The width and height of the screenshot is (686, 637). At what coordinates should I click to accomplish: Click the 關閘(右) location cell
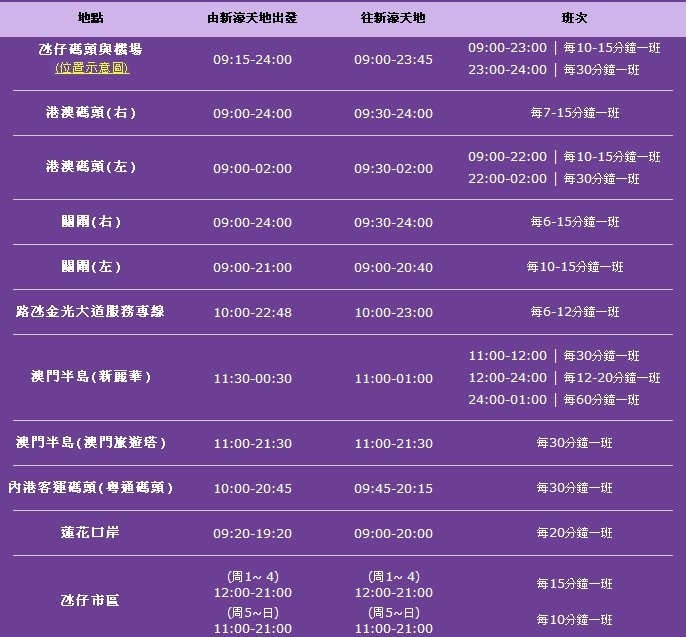point(91,222)
